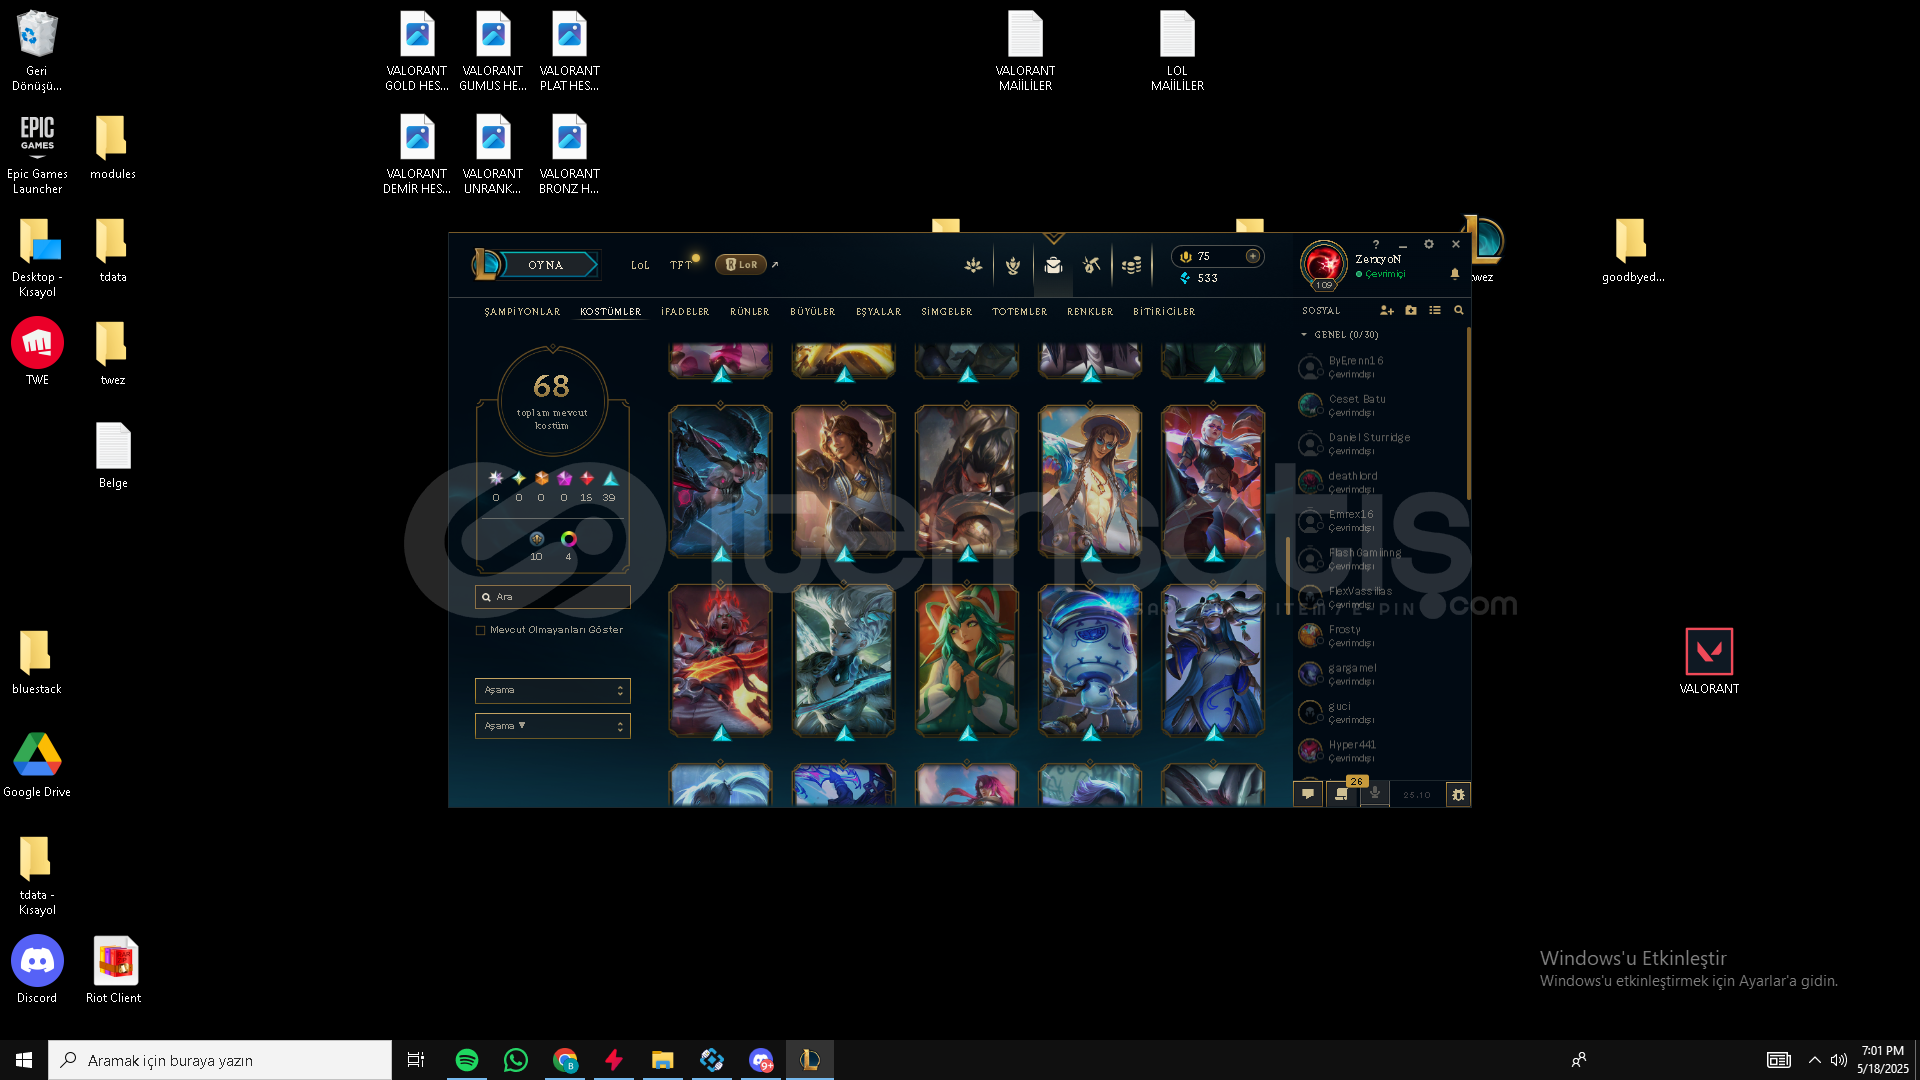Open the Store coins icon
Screen dimensions: 1920x1080
(x=1131, y=266)
